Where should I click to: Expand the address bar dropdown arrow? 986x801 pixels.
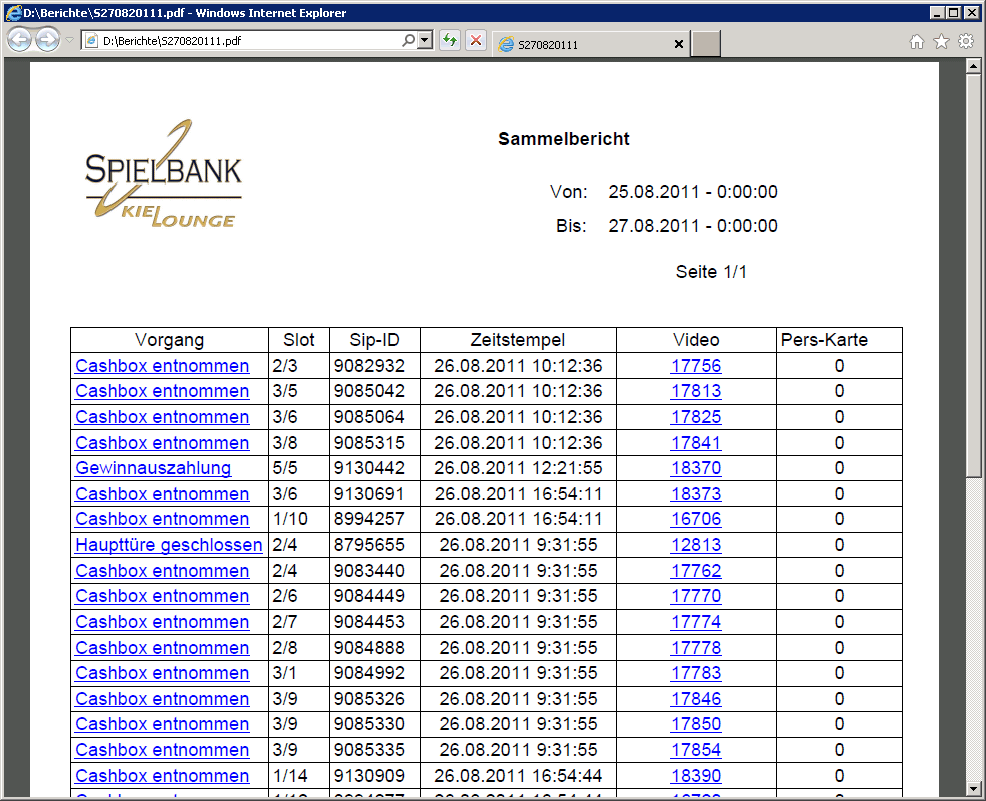(425, 41)
